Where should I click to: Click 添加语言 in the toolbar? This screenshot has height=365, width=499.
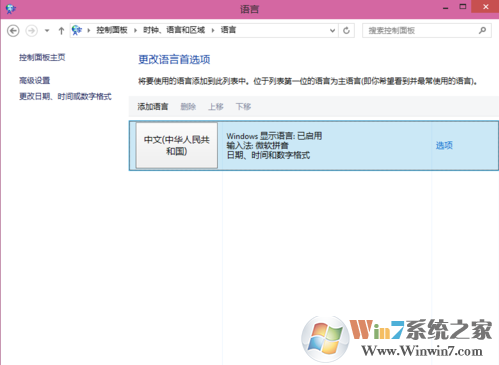[153, 107]
